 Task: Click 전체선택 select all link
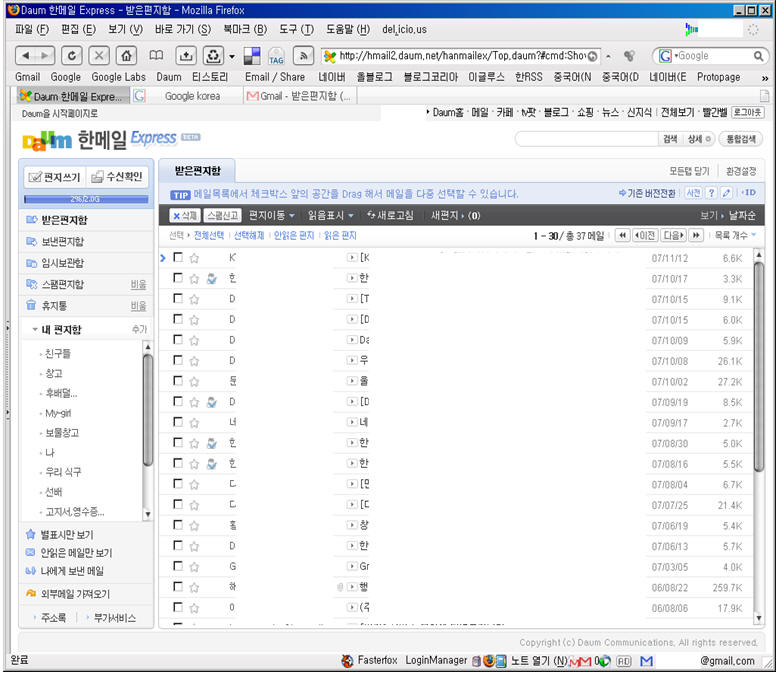coord(209,235)
